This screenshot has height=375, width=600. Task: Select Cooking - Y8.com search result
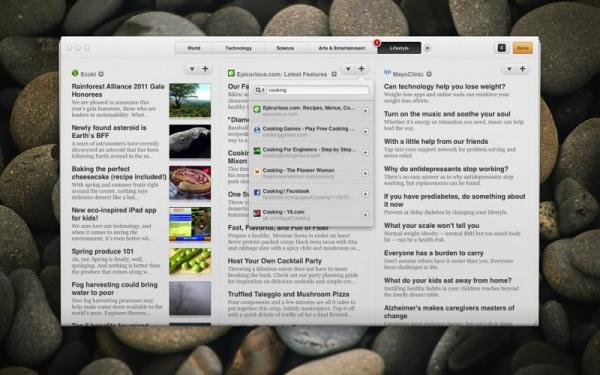[x=311, y=215]
